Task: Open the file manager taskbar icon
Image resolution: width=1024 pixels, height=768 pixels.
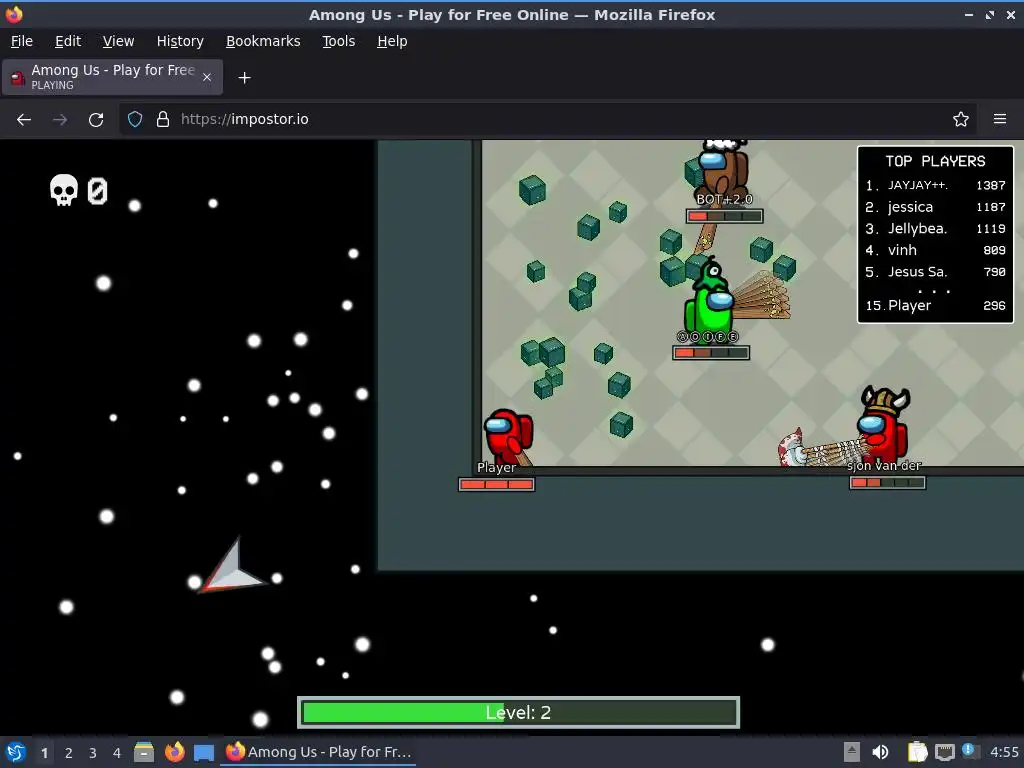Action: pos(144,752)
